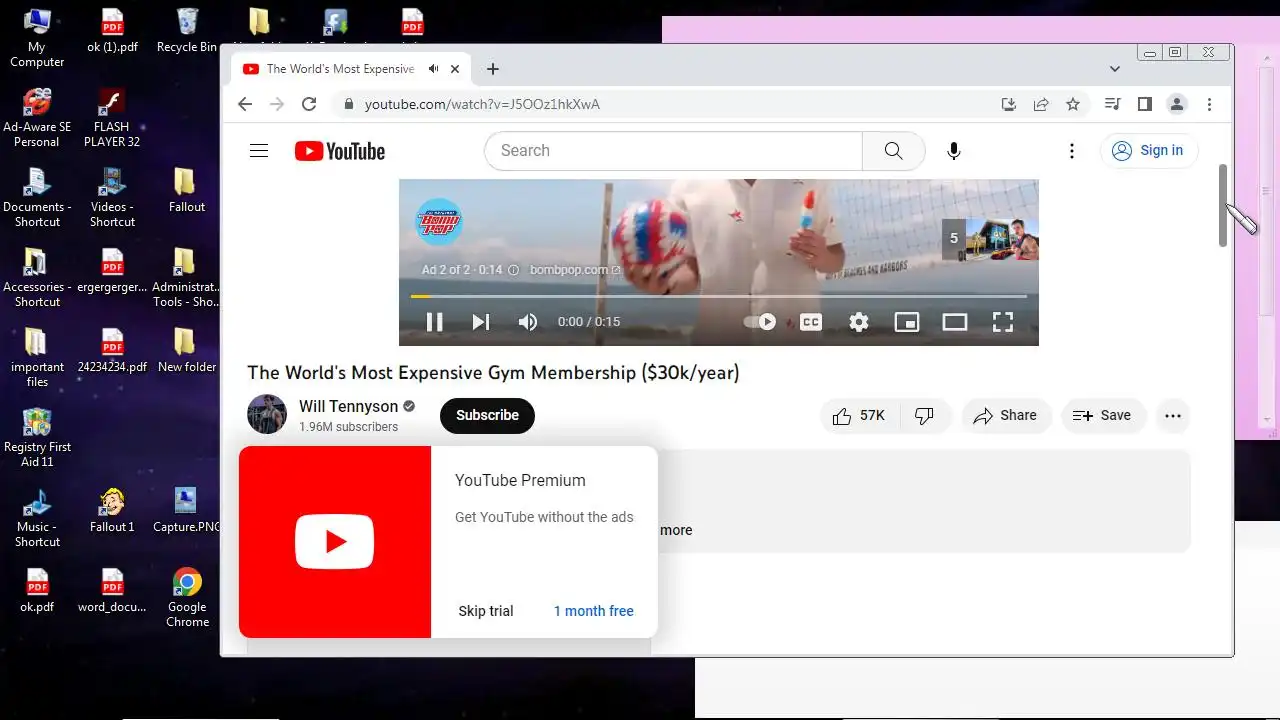
Task: Select the 24234234.pdf desktop file
Action: (x=112, y=350)
